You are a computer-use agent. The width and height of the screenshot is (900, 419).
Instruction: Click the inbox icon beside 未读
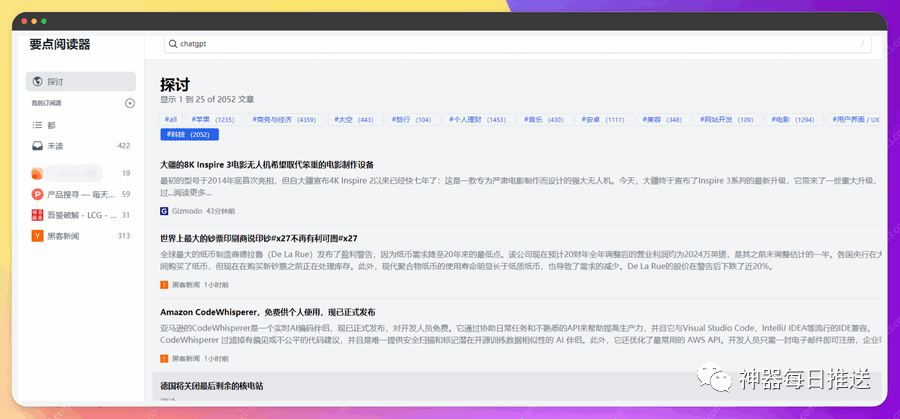pos(37,146)
